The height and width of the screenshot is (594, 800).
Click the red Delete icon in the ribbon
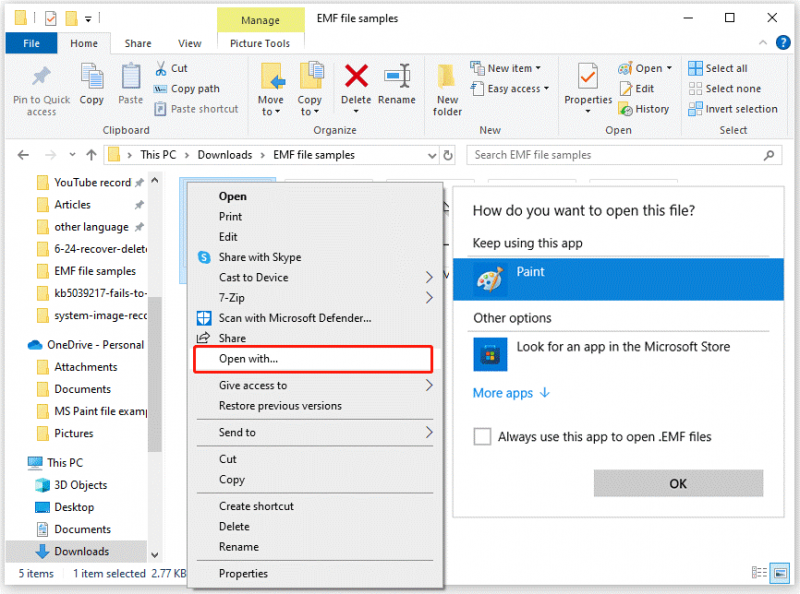356,76
